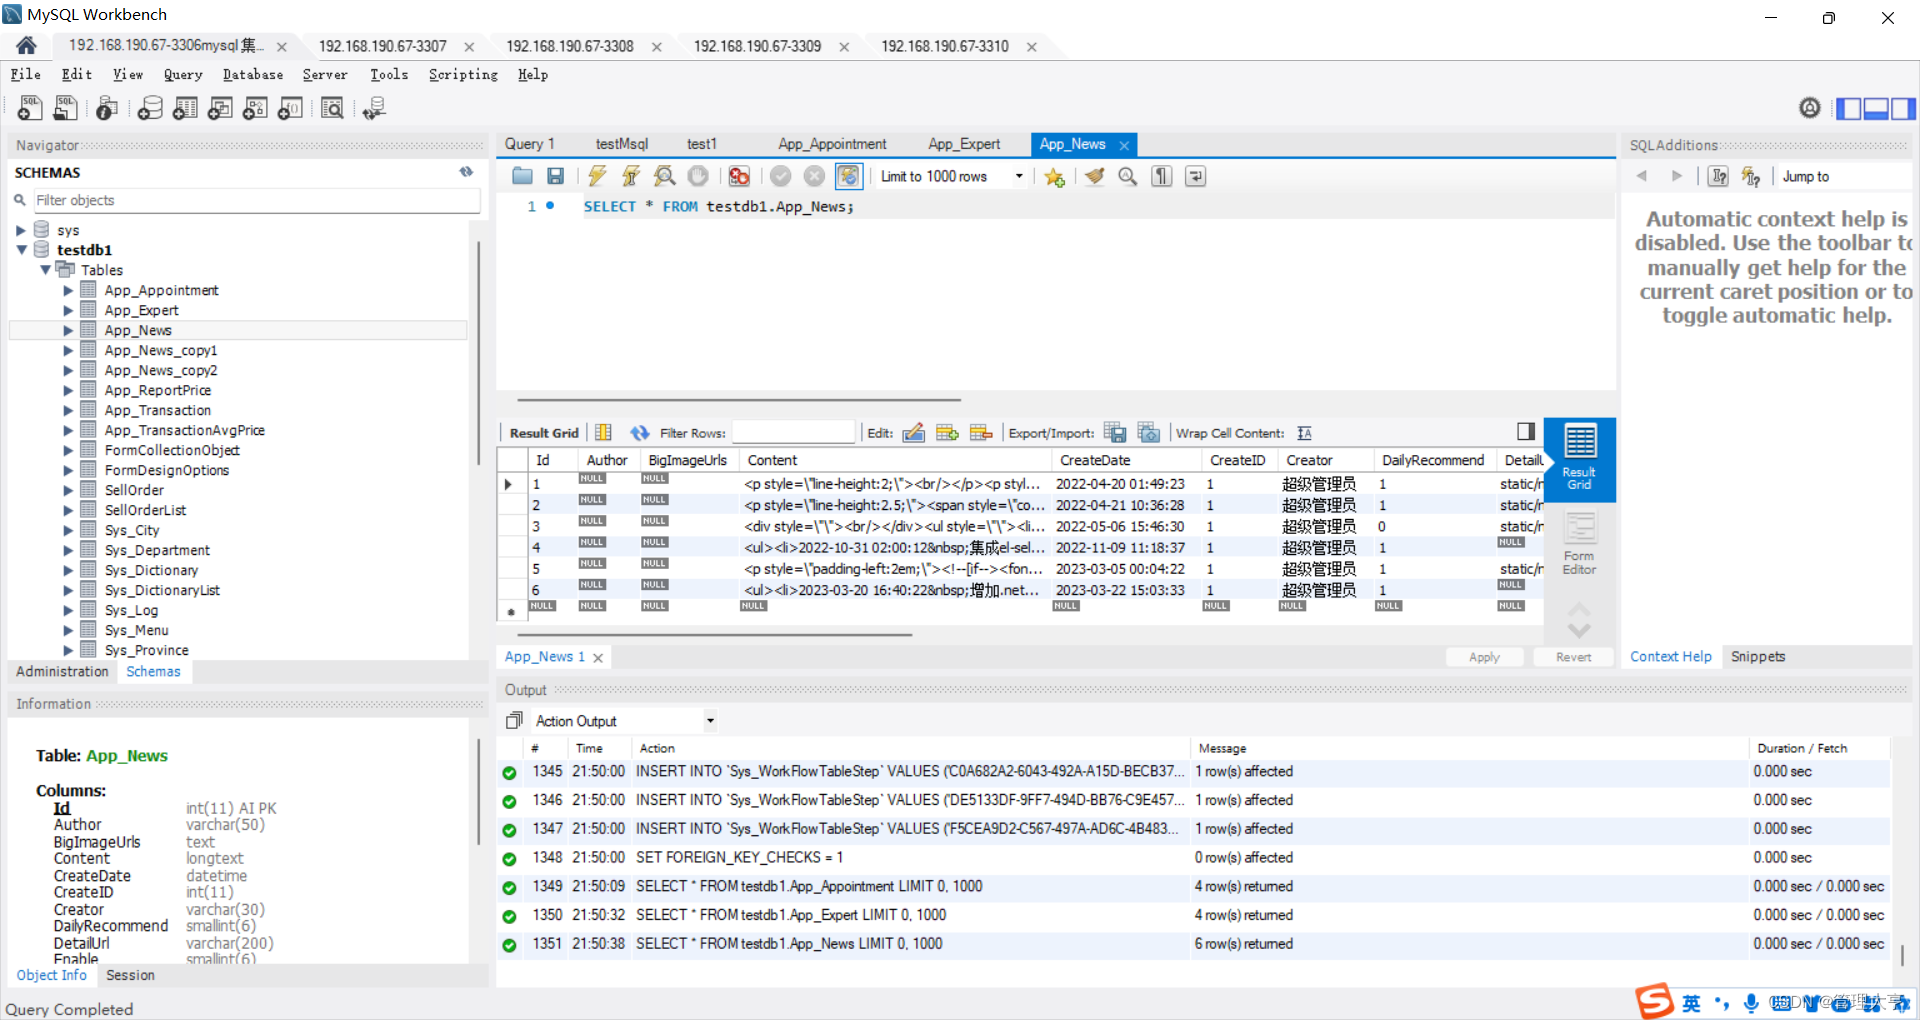This screenshot has width=1920, height=1020.
Task: Select the Snippets panel on the right
Action: click(1758, 656)
